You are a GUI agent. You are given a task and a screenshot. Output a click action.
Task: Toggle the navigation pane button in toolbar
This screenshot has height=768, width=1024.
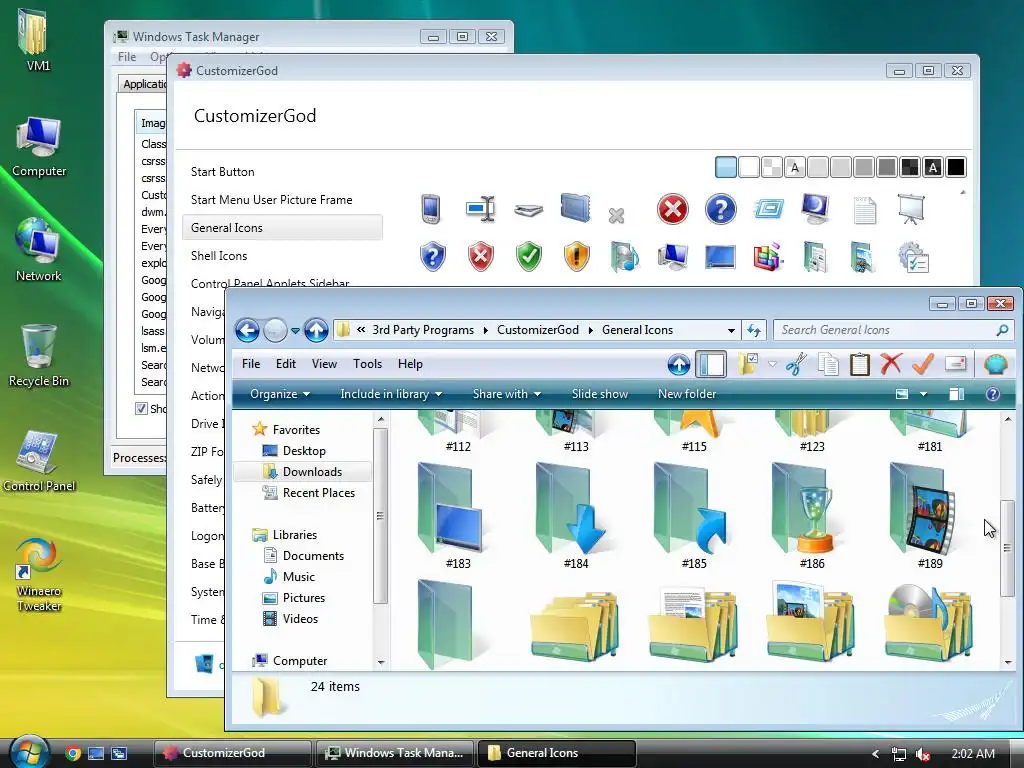coord(711,364)
